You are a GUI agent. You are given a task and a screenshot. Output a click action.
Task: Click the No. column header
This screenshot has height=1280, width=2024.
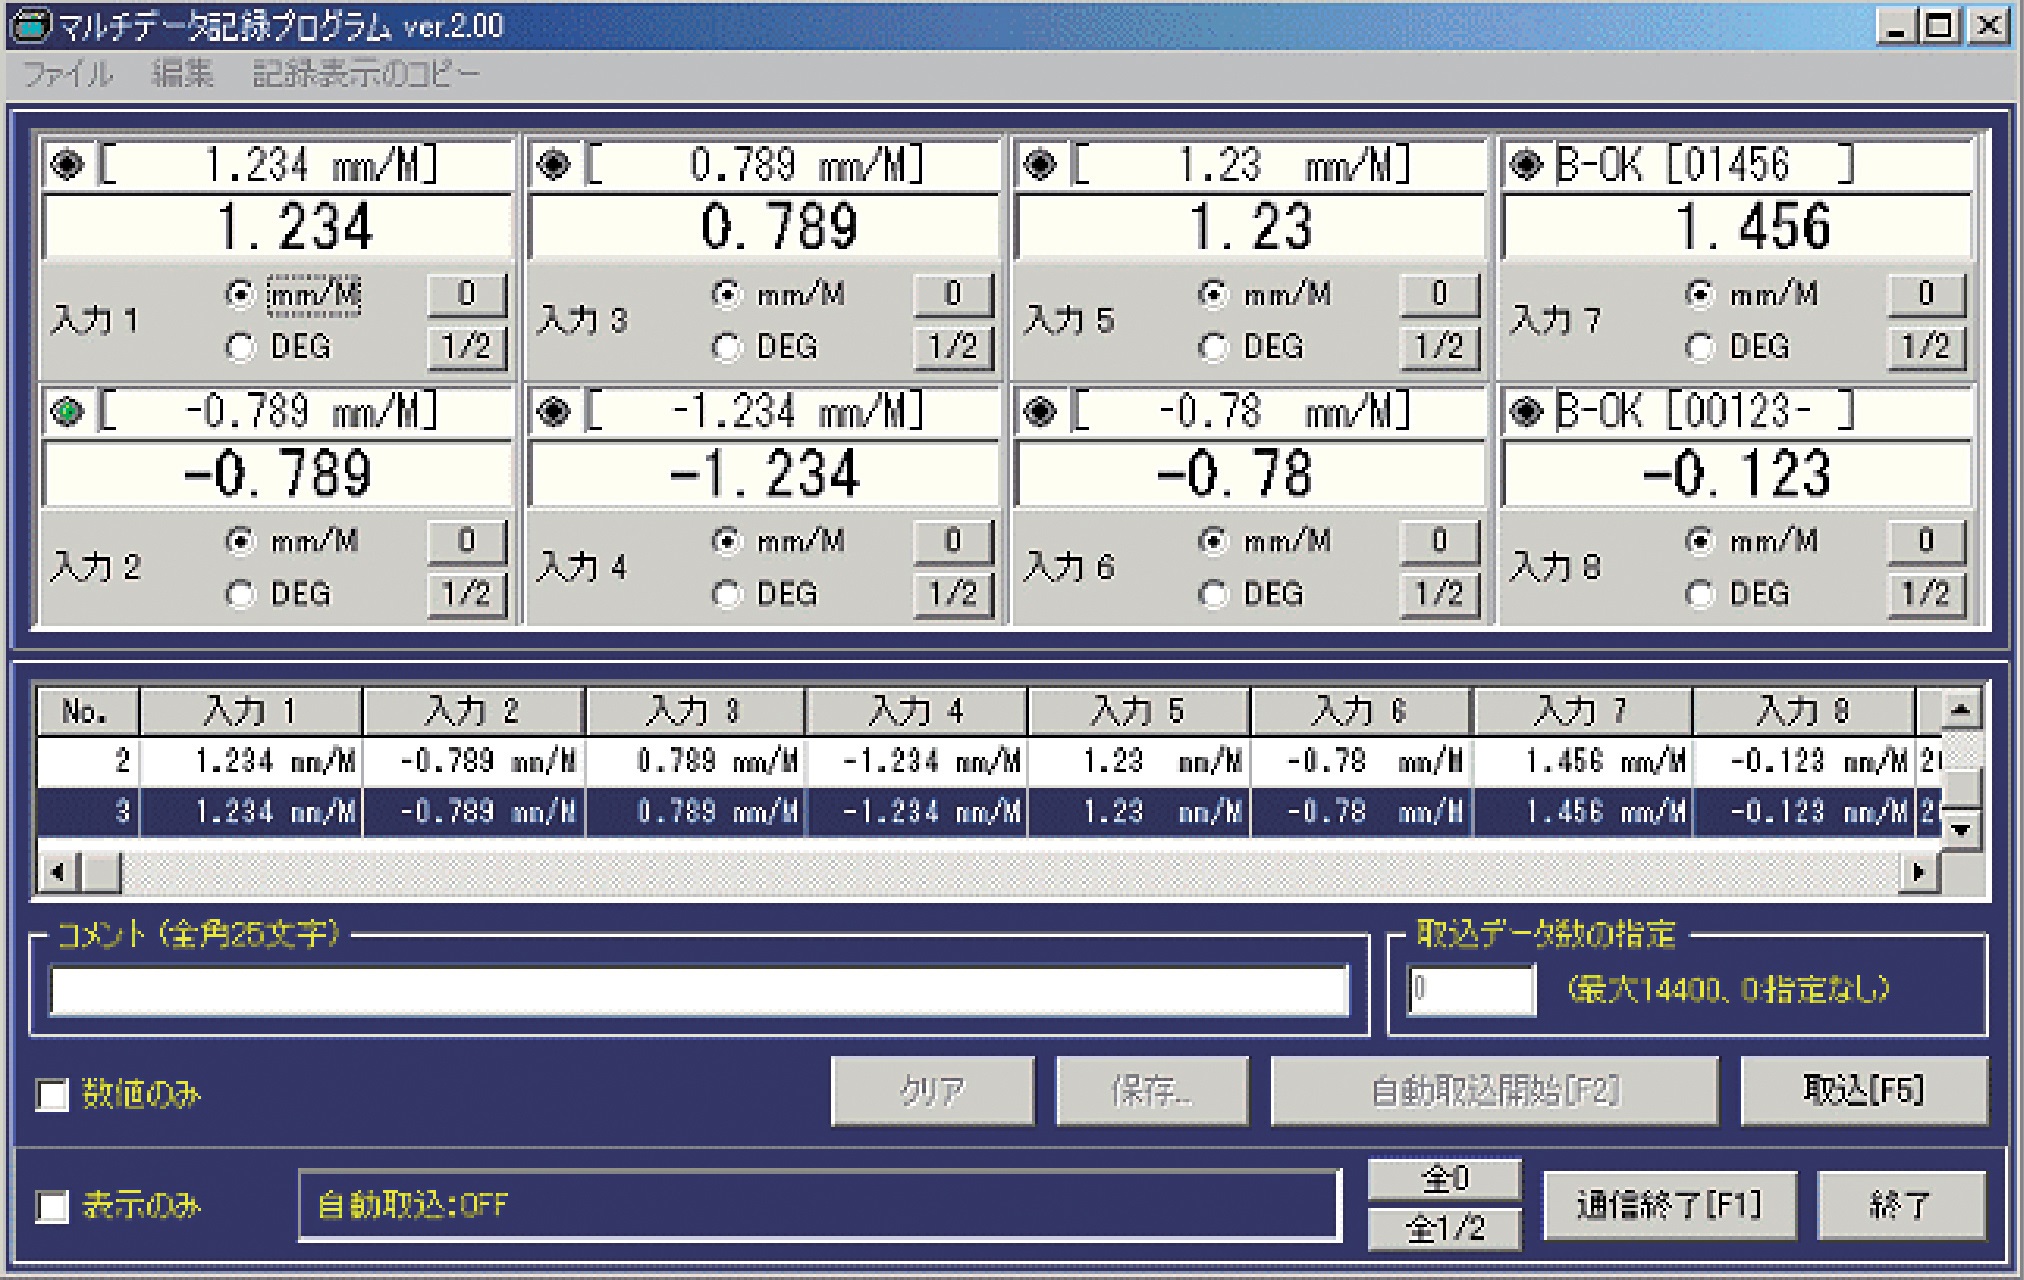[x=88, y=712]
